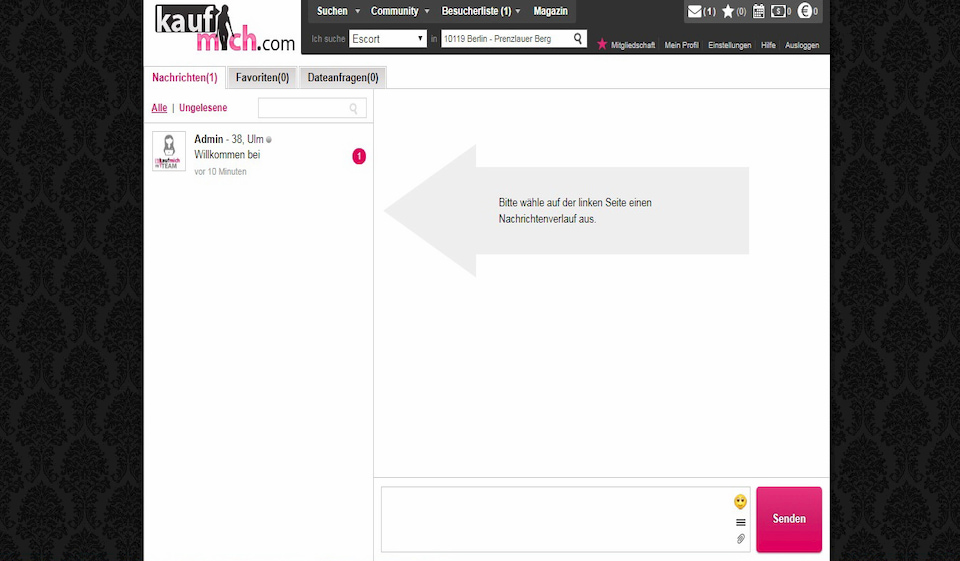The width and height of the screenshot is (960, 561).
Task: Filter messages by Ungelesene link
Action: 203,108
